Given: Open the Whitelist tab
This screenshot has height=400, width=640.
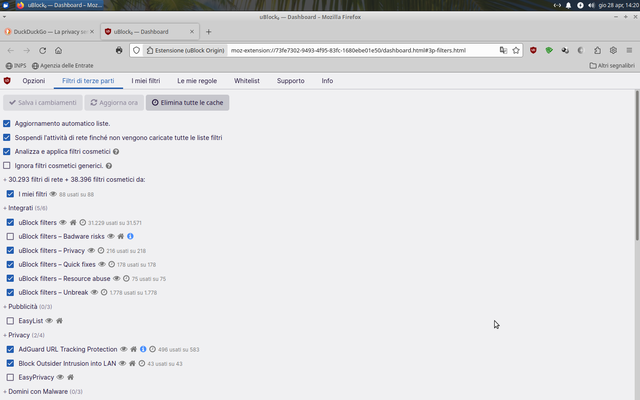Looking at the screenshot, I should click(x=247, y=81).
